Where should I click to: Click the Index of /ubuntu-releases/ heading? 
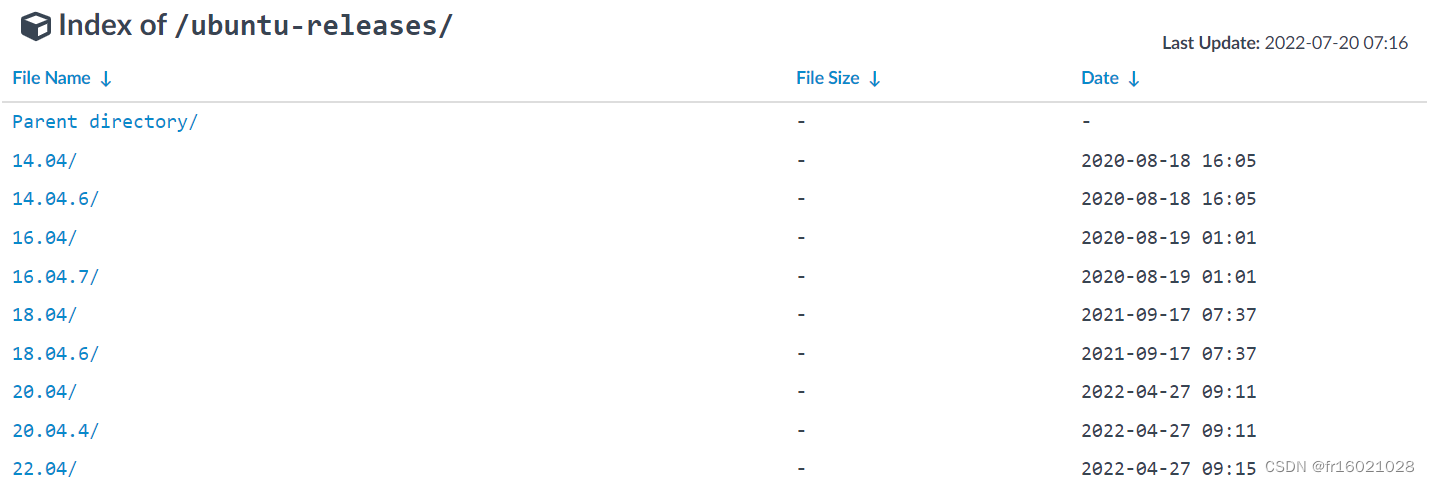point(256,25)
